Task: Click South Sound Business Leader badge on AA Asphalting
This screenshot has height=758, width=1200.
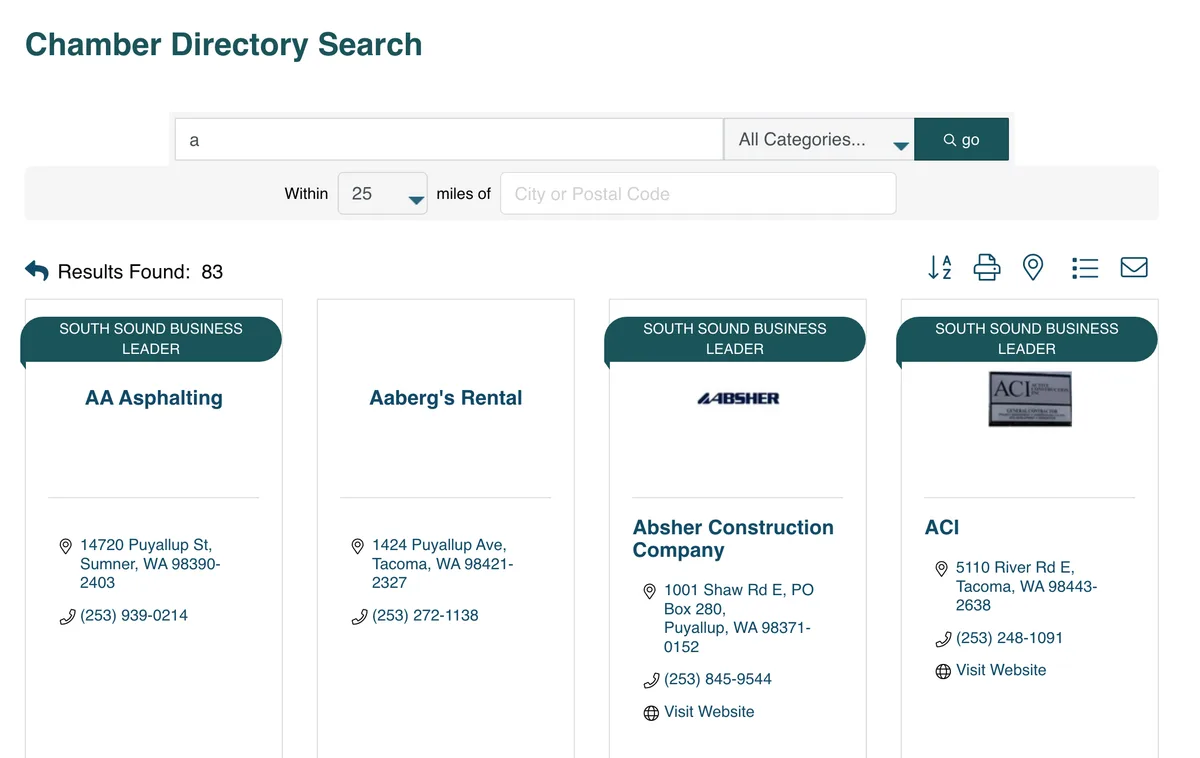Action: point(151,339)
